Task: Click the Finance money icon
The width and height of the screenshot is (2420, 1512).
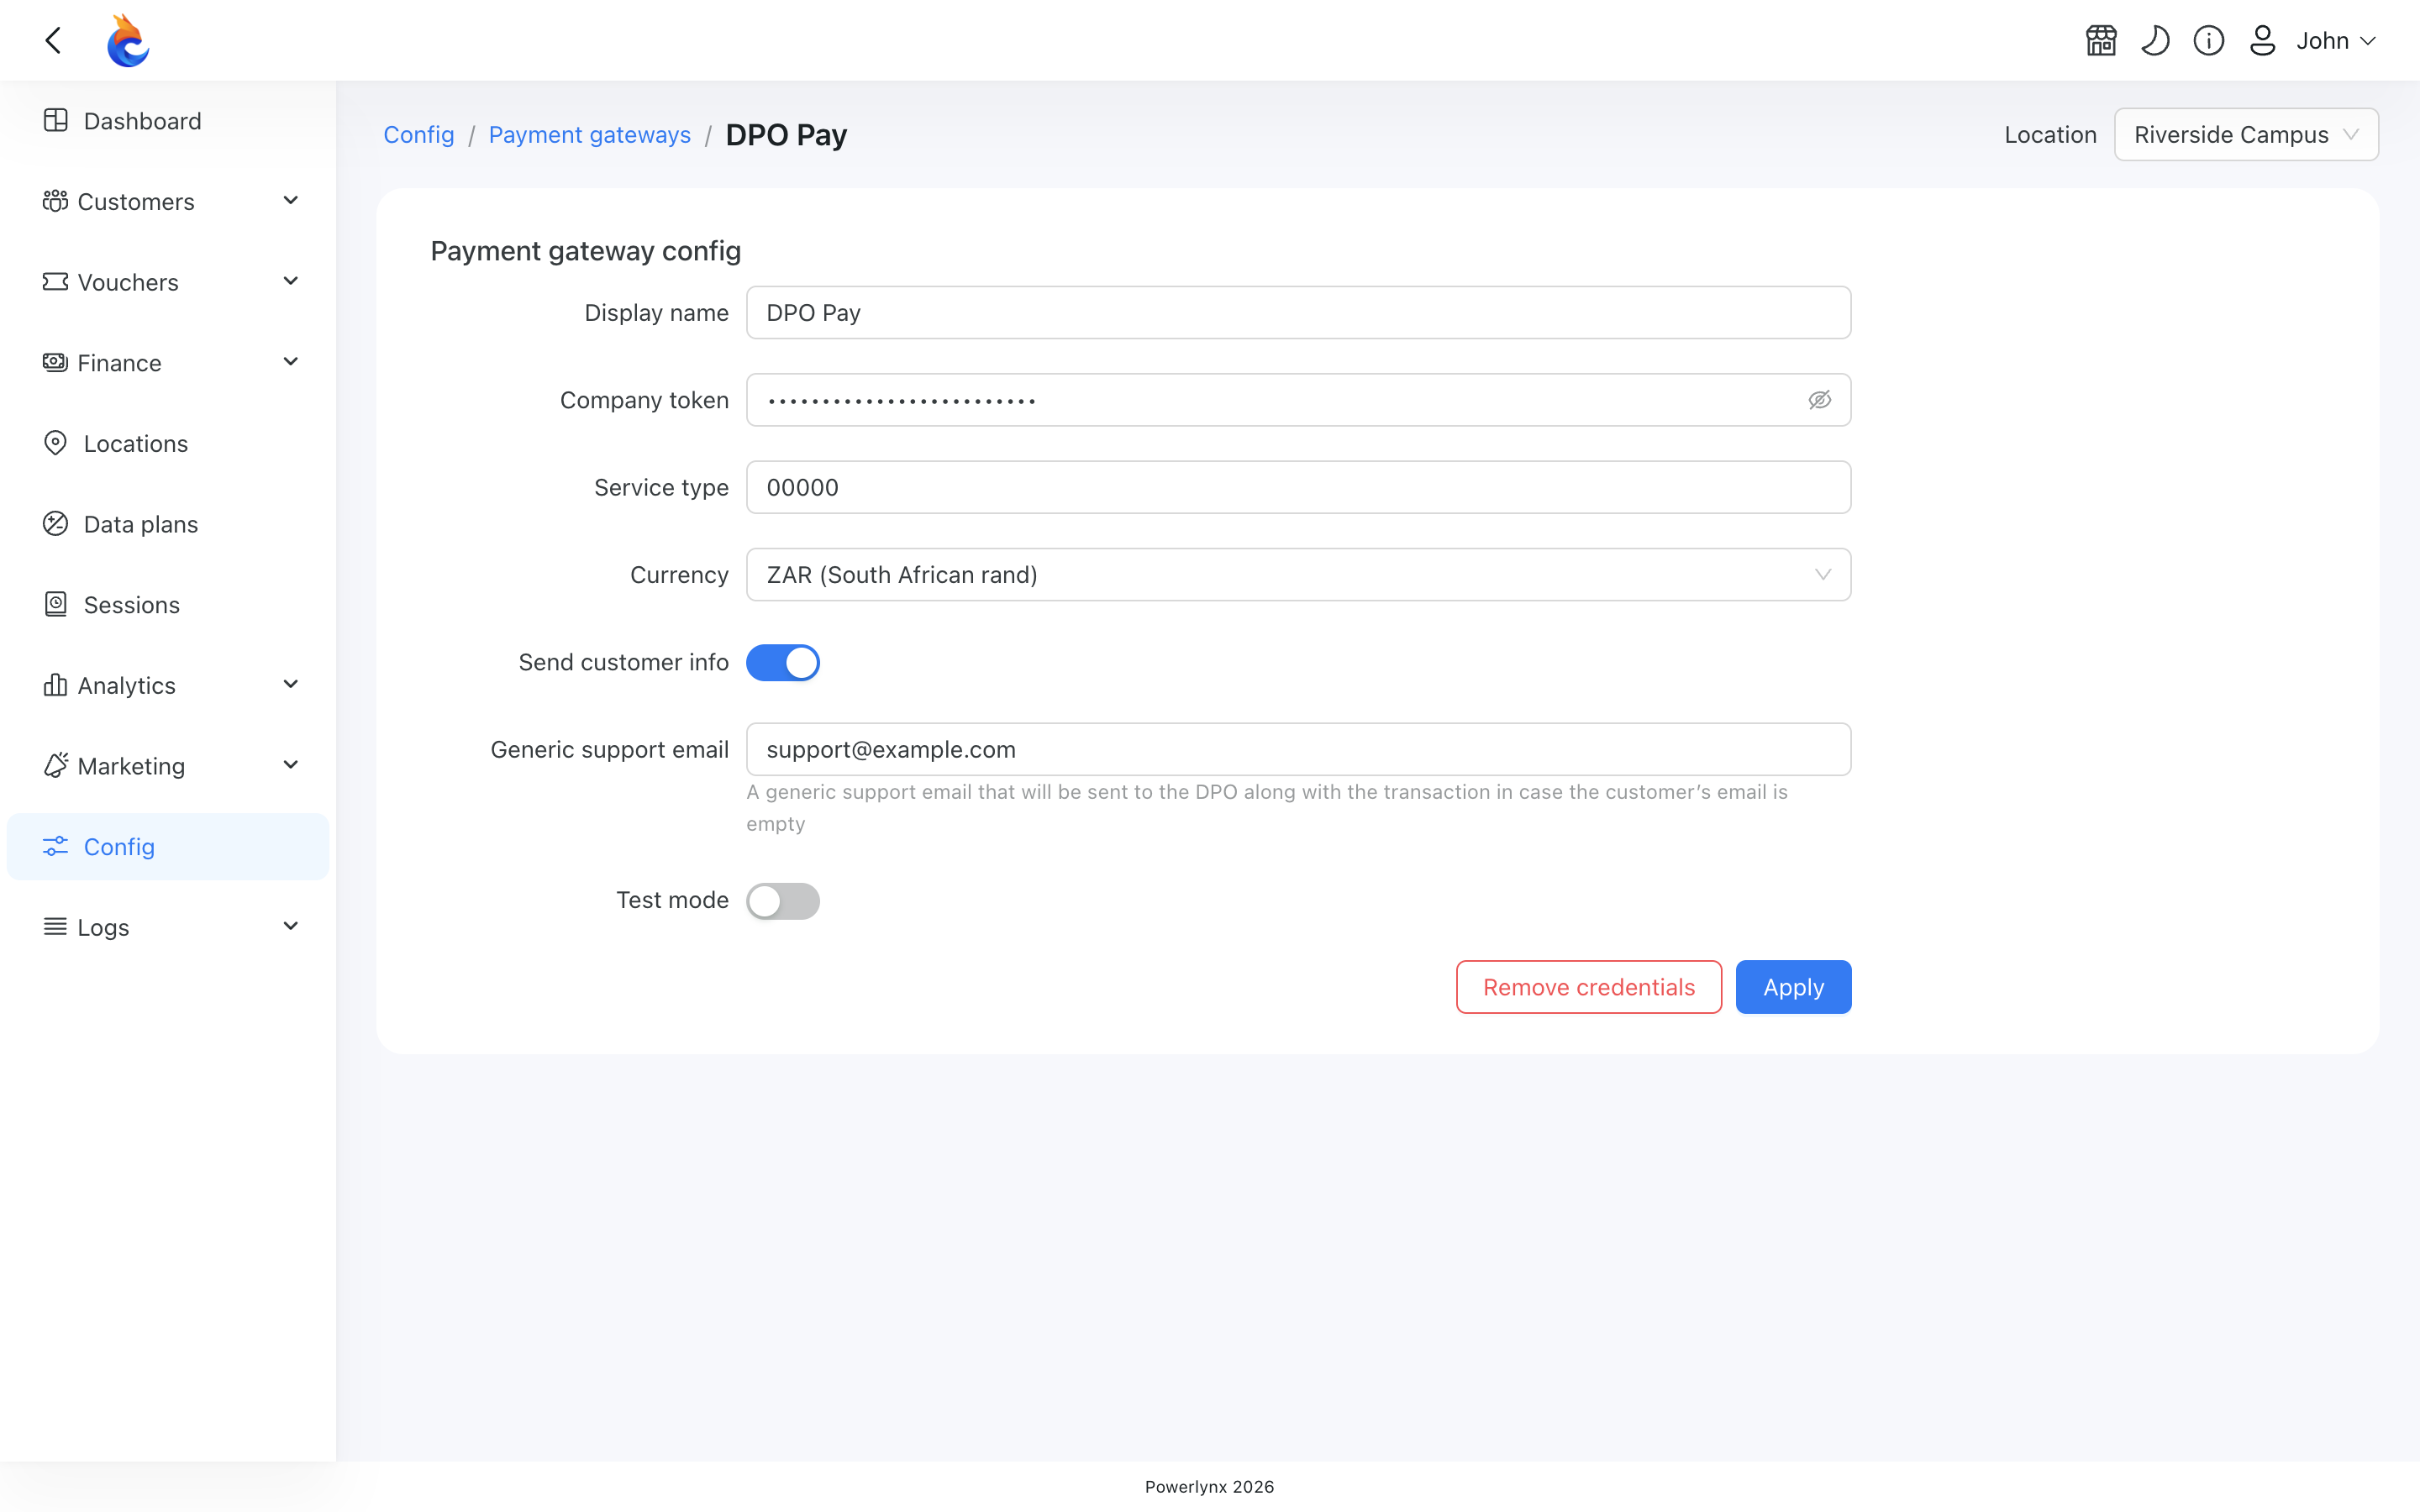Action: coord(56,362)
